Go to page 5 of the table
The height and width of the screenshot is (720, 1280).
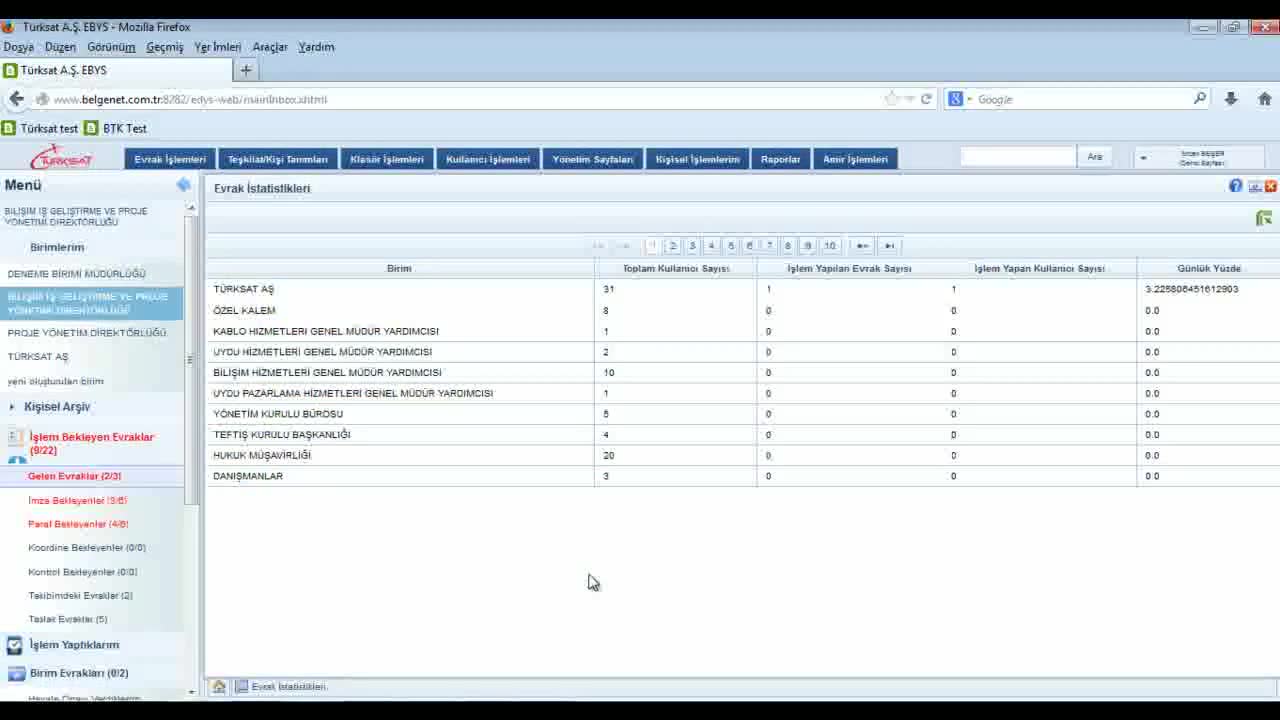[731, 246]
